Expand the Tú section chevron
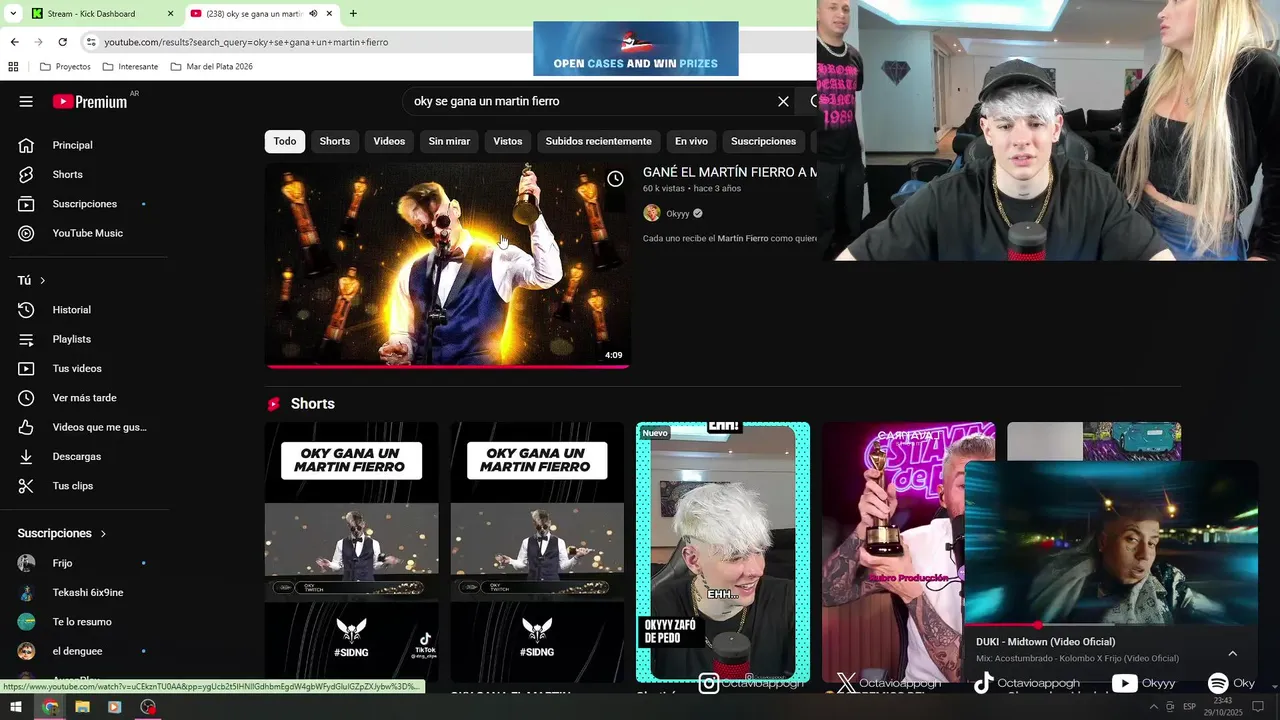Viewport: 1280px width, 720px height. tap(42, 281)
